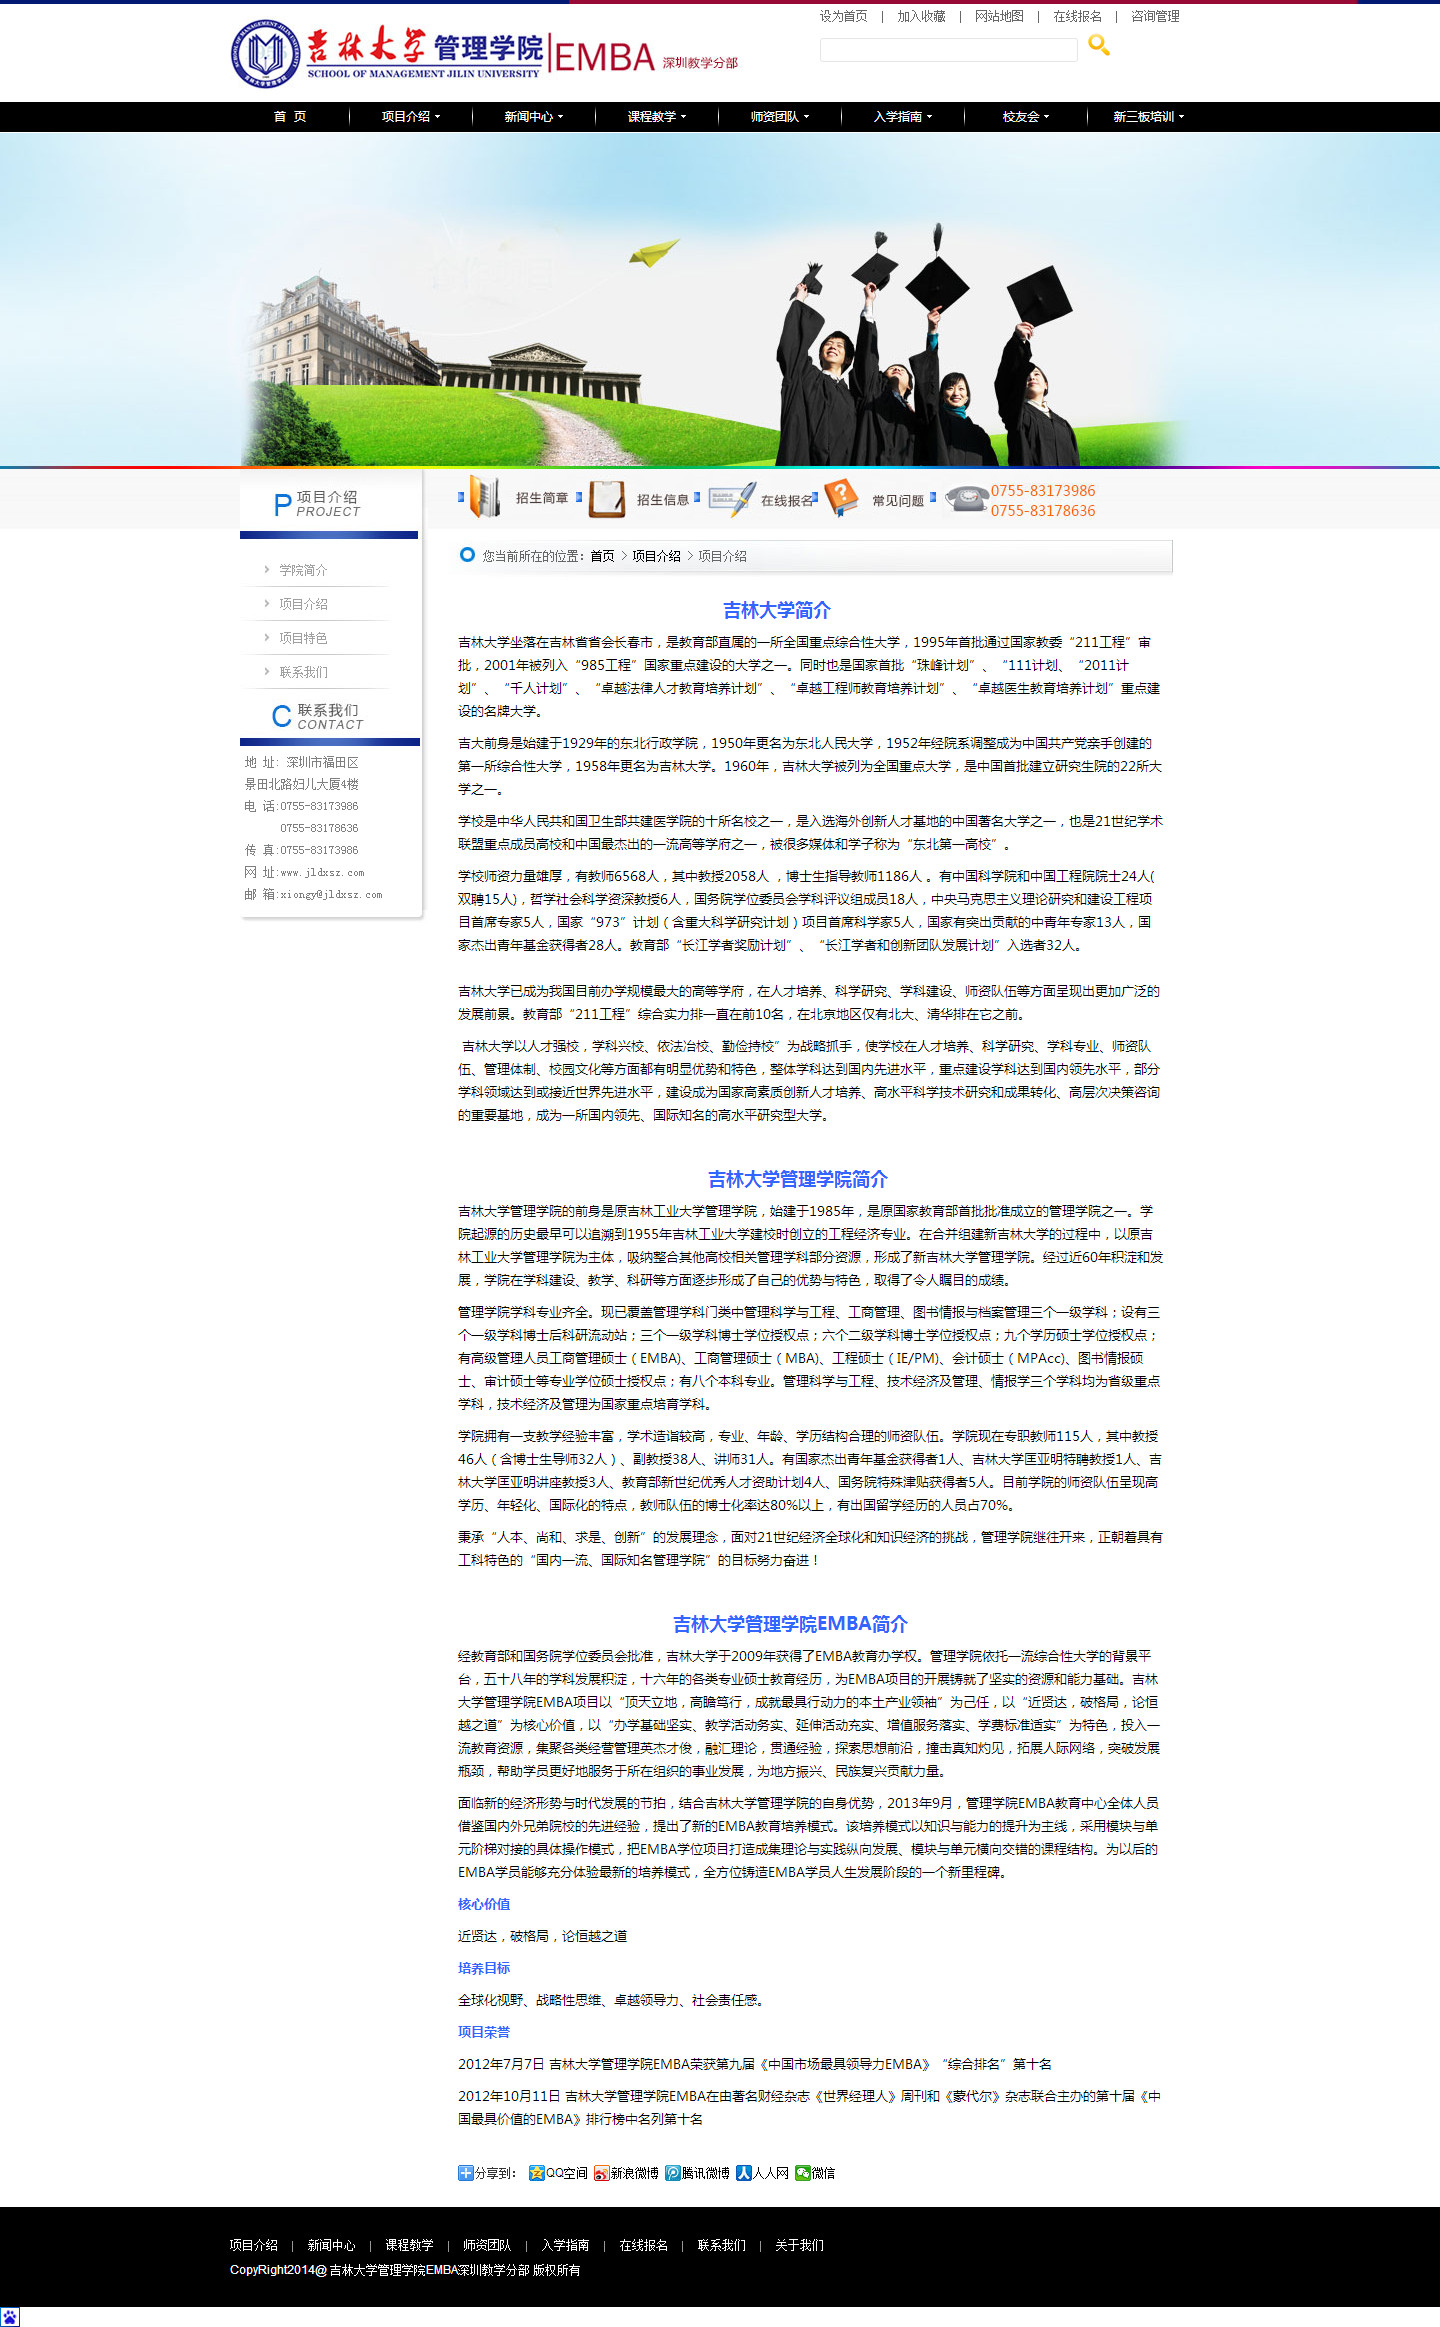Go to 首页 in main navigation bar
This screenshot has width=1440, height=2327.
click(x=290, y=116)
